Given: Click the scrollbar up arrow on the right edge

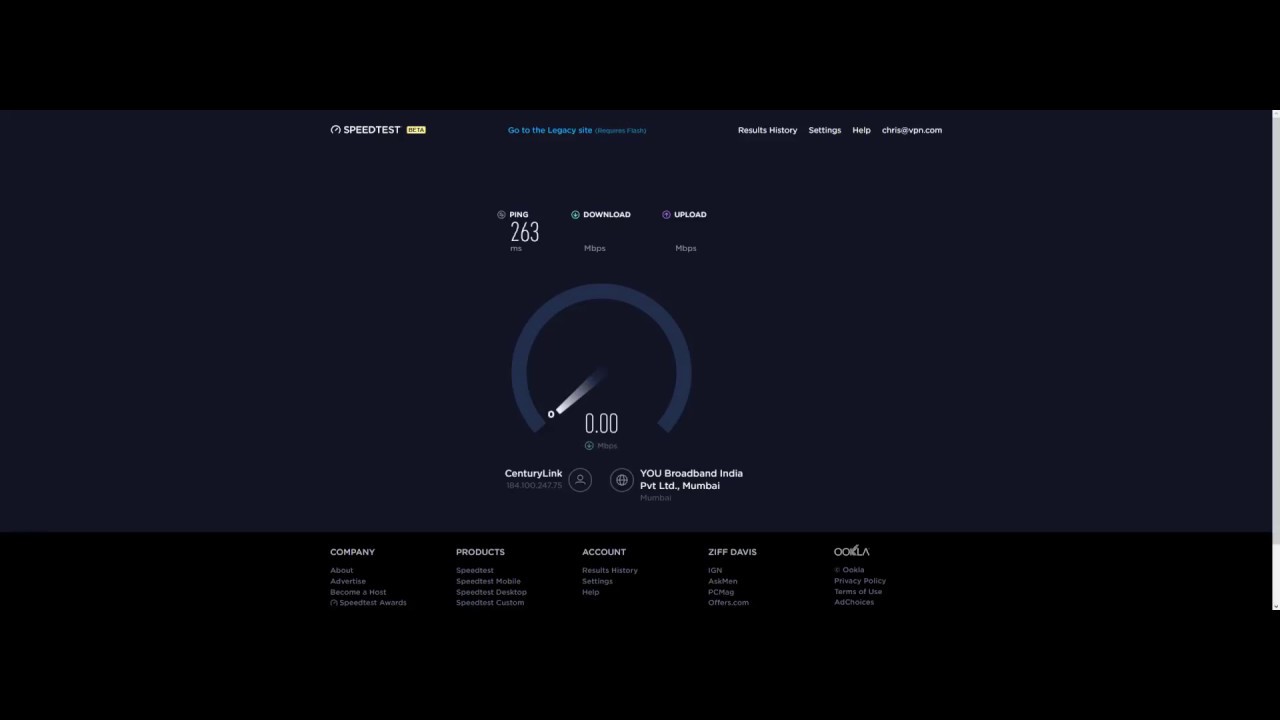Looking at the screenshot, I should 1275,114.
